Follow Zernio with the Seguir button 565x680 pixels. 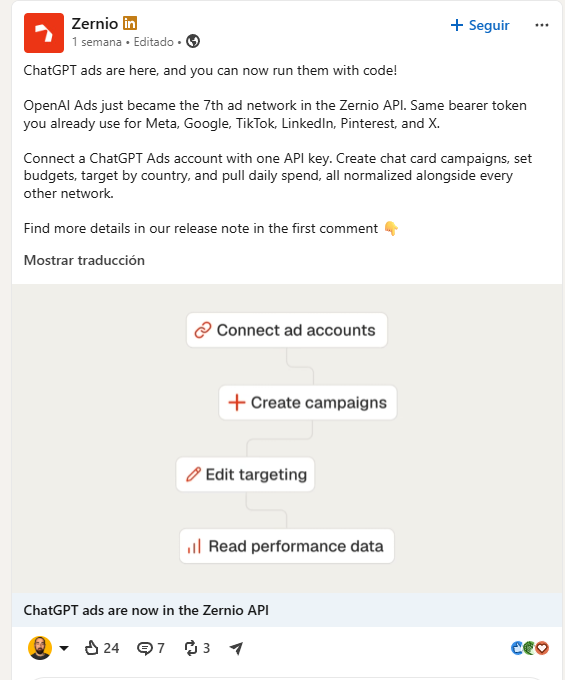pos(480,25)
